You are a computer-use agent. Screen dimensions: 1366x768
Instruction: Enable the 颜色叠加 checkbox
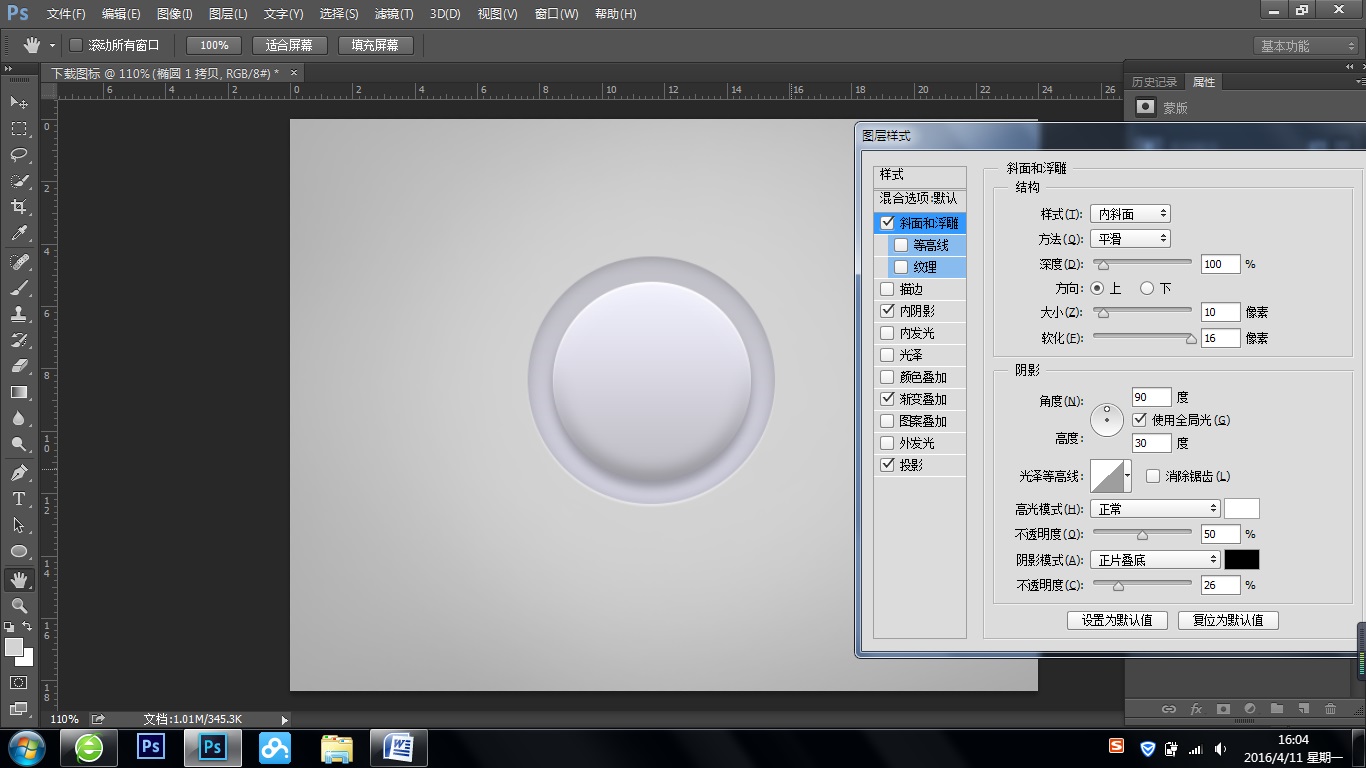click(x=887, y=377)
